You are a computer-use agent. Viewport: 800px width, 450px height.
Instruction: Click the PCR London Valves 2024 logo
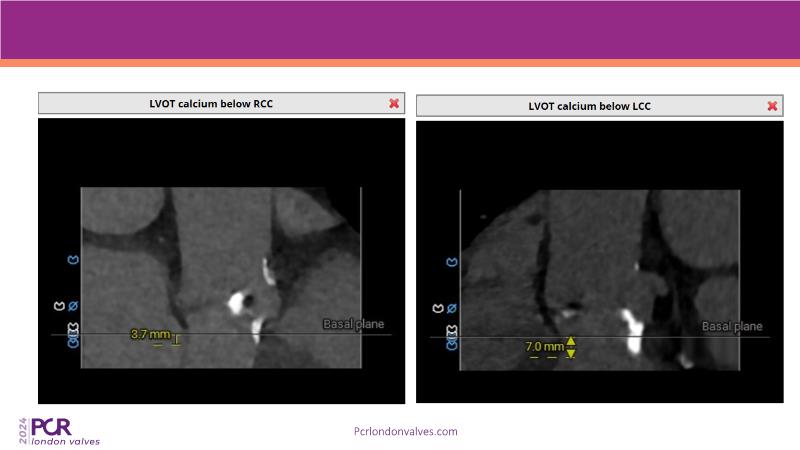click(60, 430)
